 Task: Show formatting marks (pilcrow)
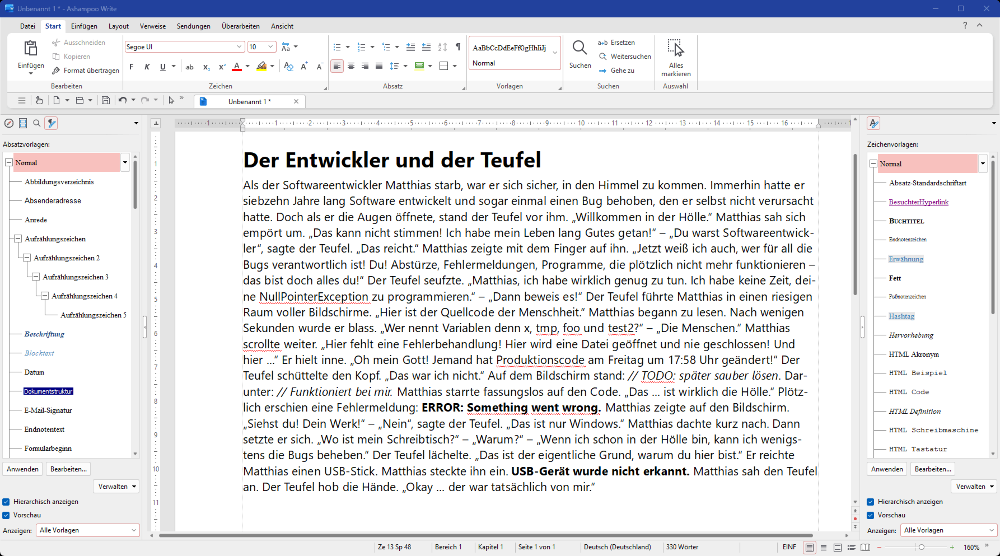458,47
